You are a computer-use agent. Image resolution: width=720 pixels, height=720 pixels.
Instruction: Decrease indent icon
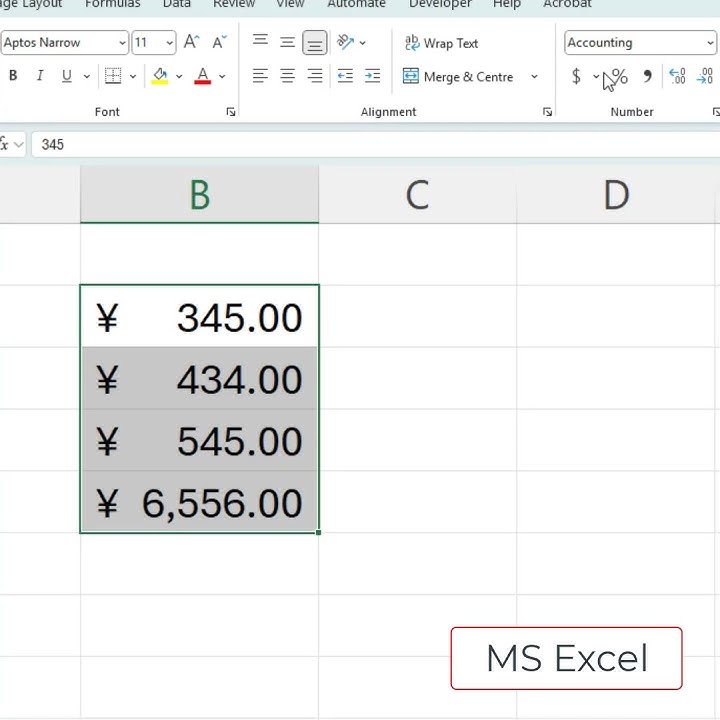pos(345,76)
